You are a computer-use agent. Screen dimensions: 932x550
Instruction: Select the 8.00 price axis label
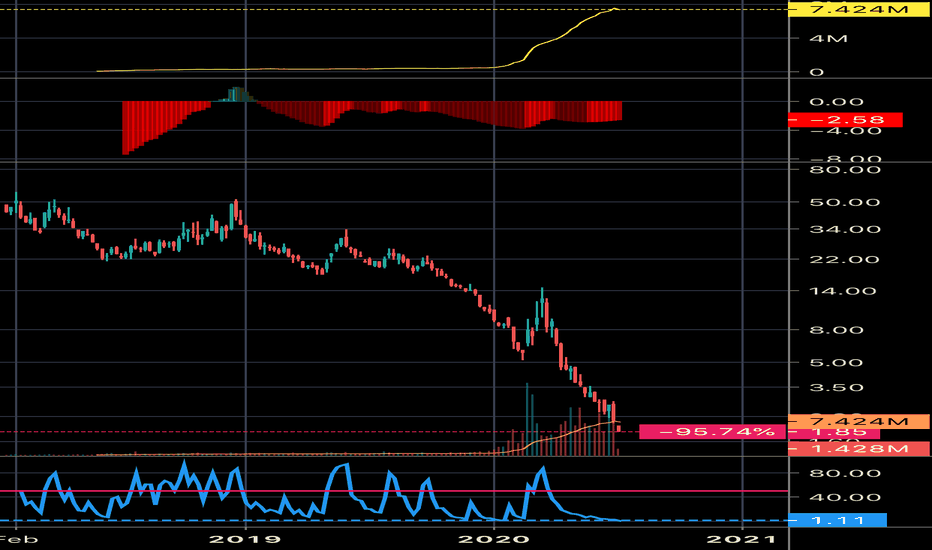836,330
